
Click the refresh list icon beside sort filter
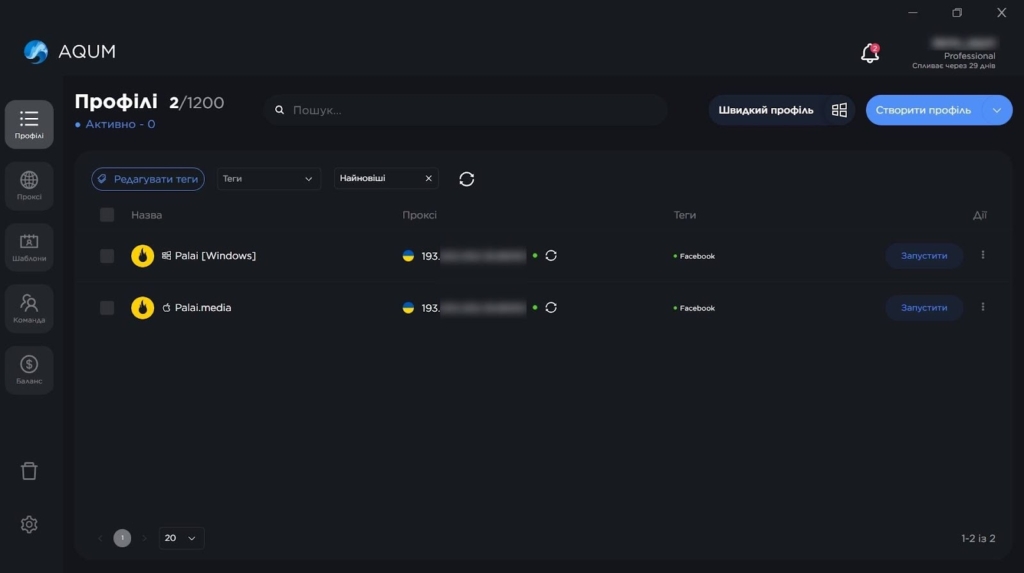point(466,179)
